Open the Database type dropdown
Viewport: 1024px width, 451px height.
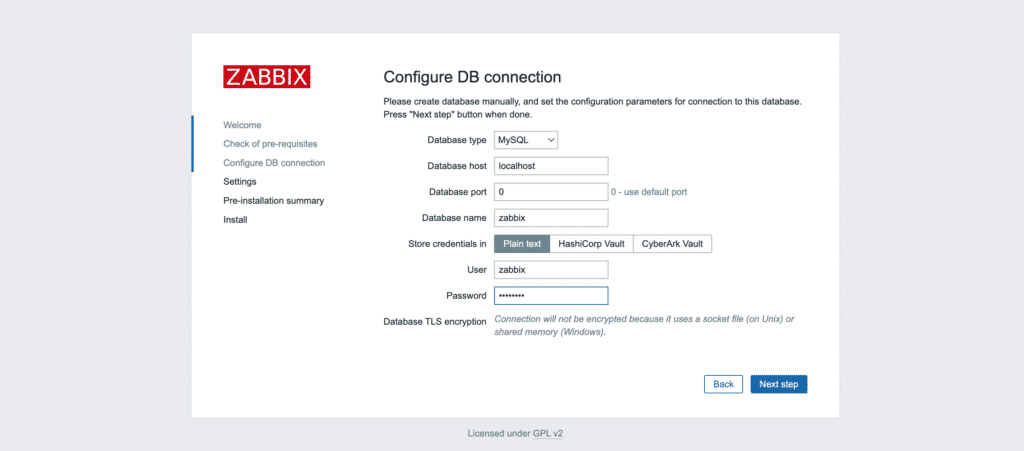click(x=526, y=140)
